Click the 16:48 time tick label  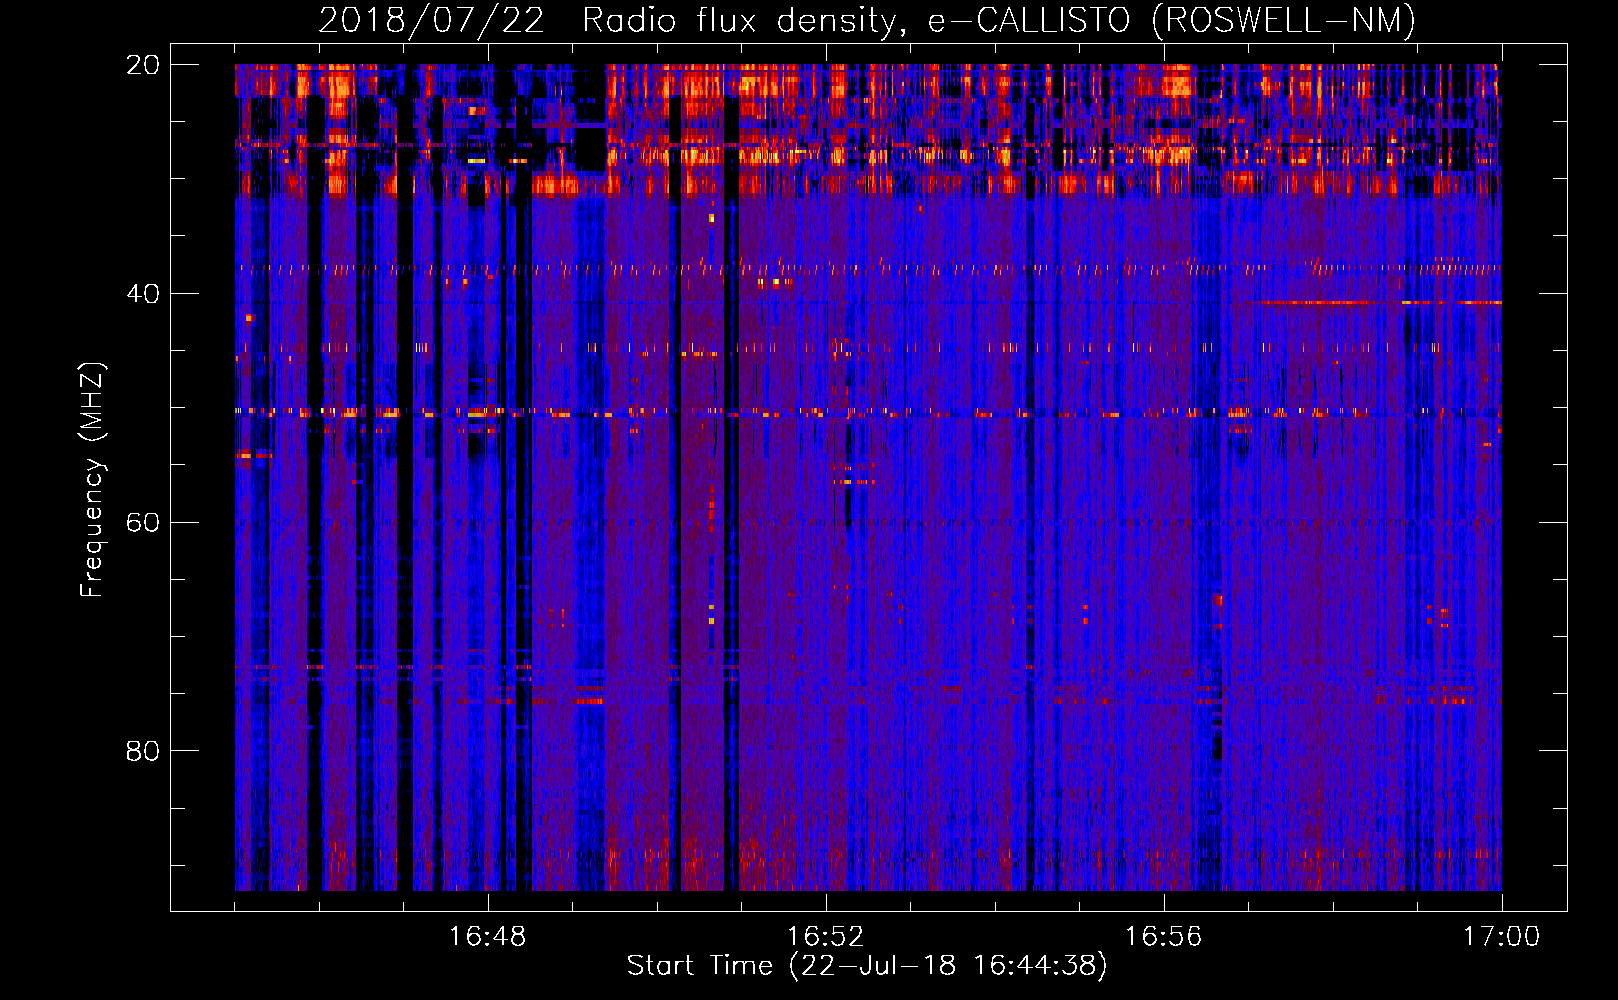point(487,937)
